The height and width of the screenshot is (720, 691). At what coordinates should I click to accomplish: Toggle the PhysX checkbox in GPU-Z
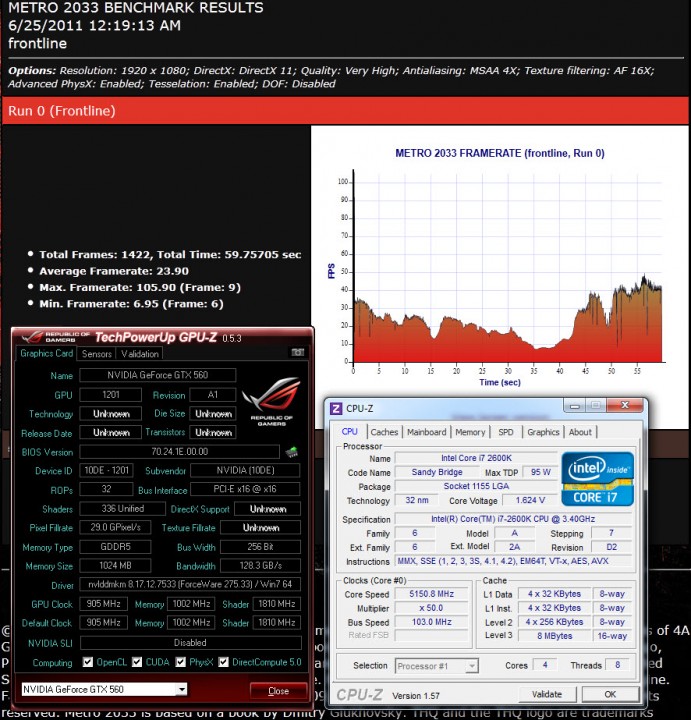(x=180, y=662)
